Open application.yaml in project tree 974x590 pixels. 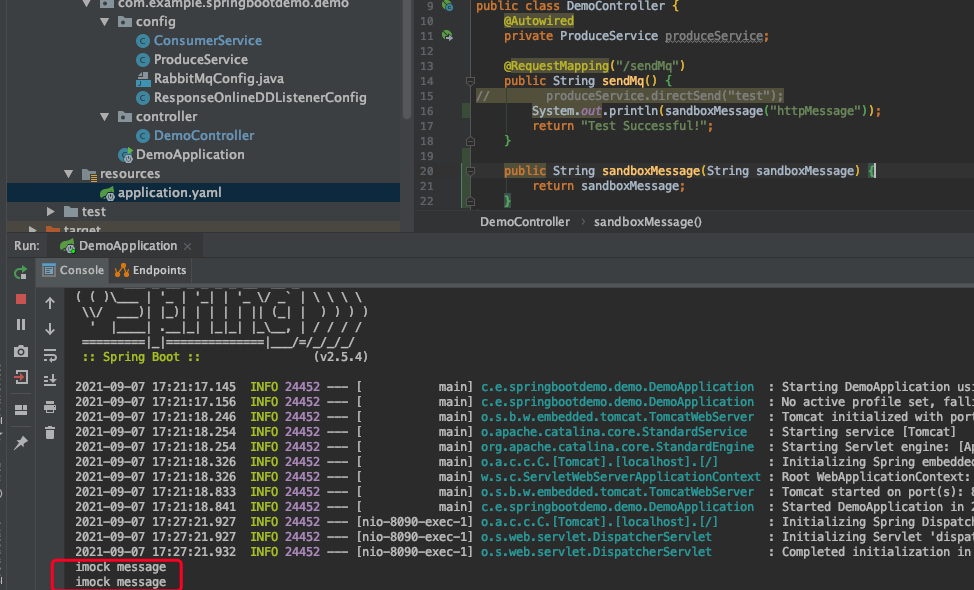pos(169,193)
